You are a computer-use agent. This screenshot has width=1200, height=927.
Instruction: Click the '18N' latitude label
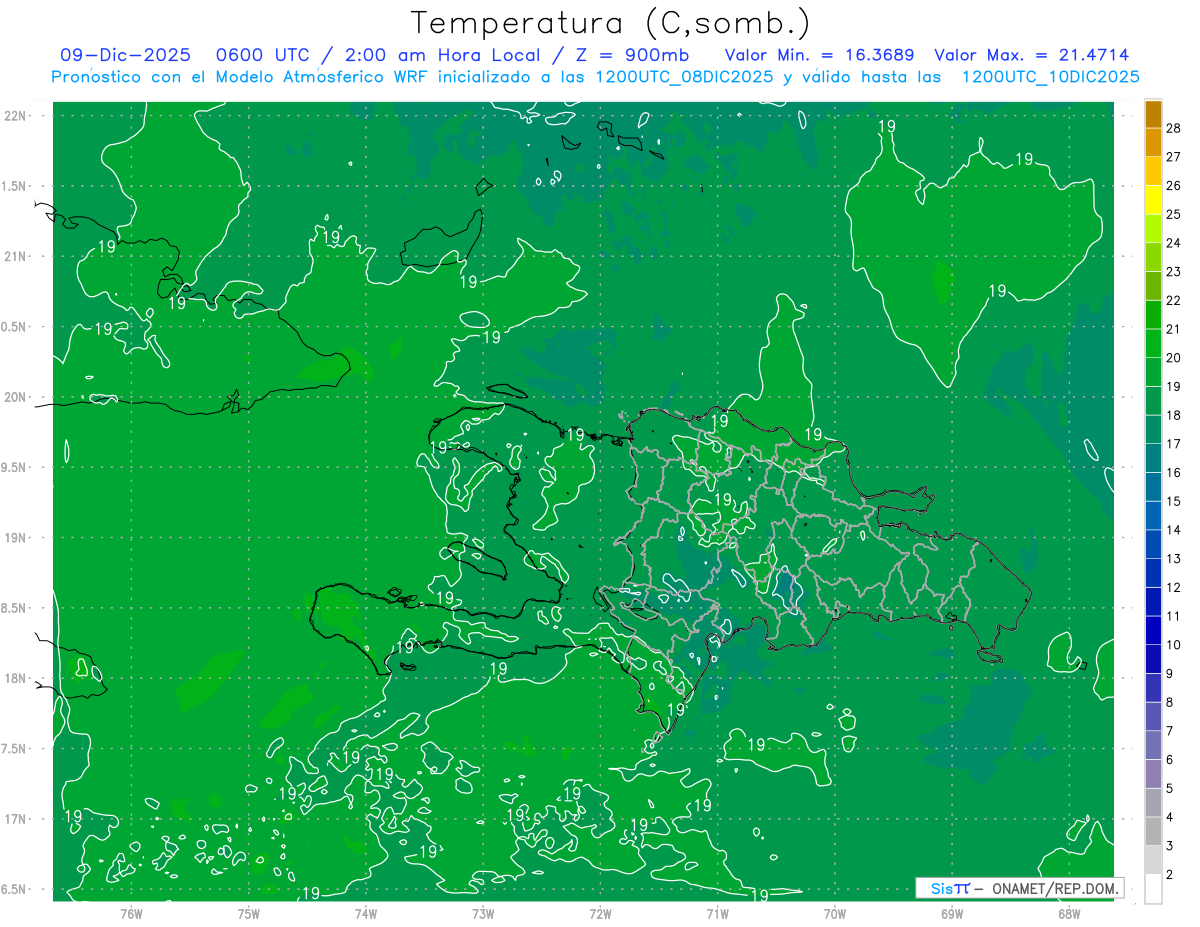[x=15, y=679]
